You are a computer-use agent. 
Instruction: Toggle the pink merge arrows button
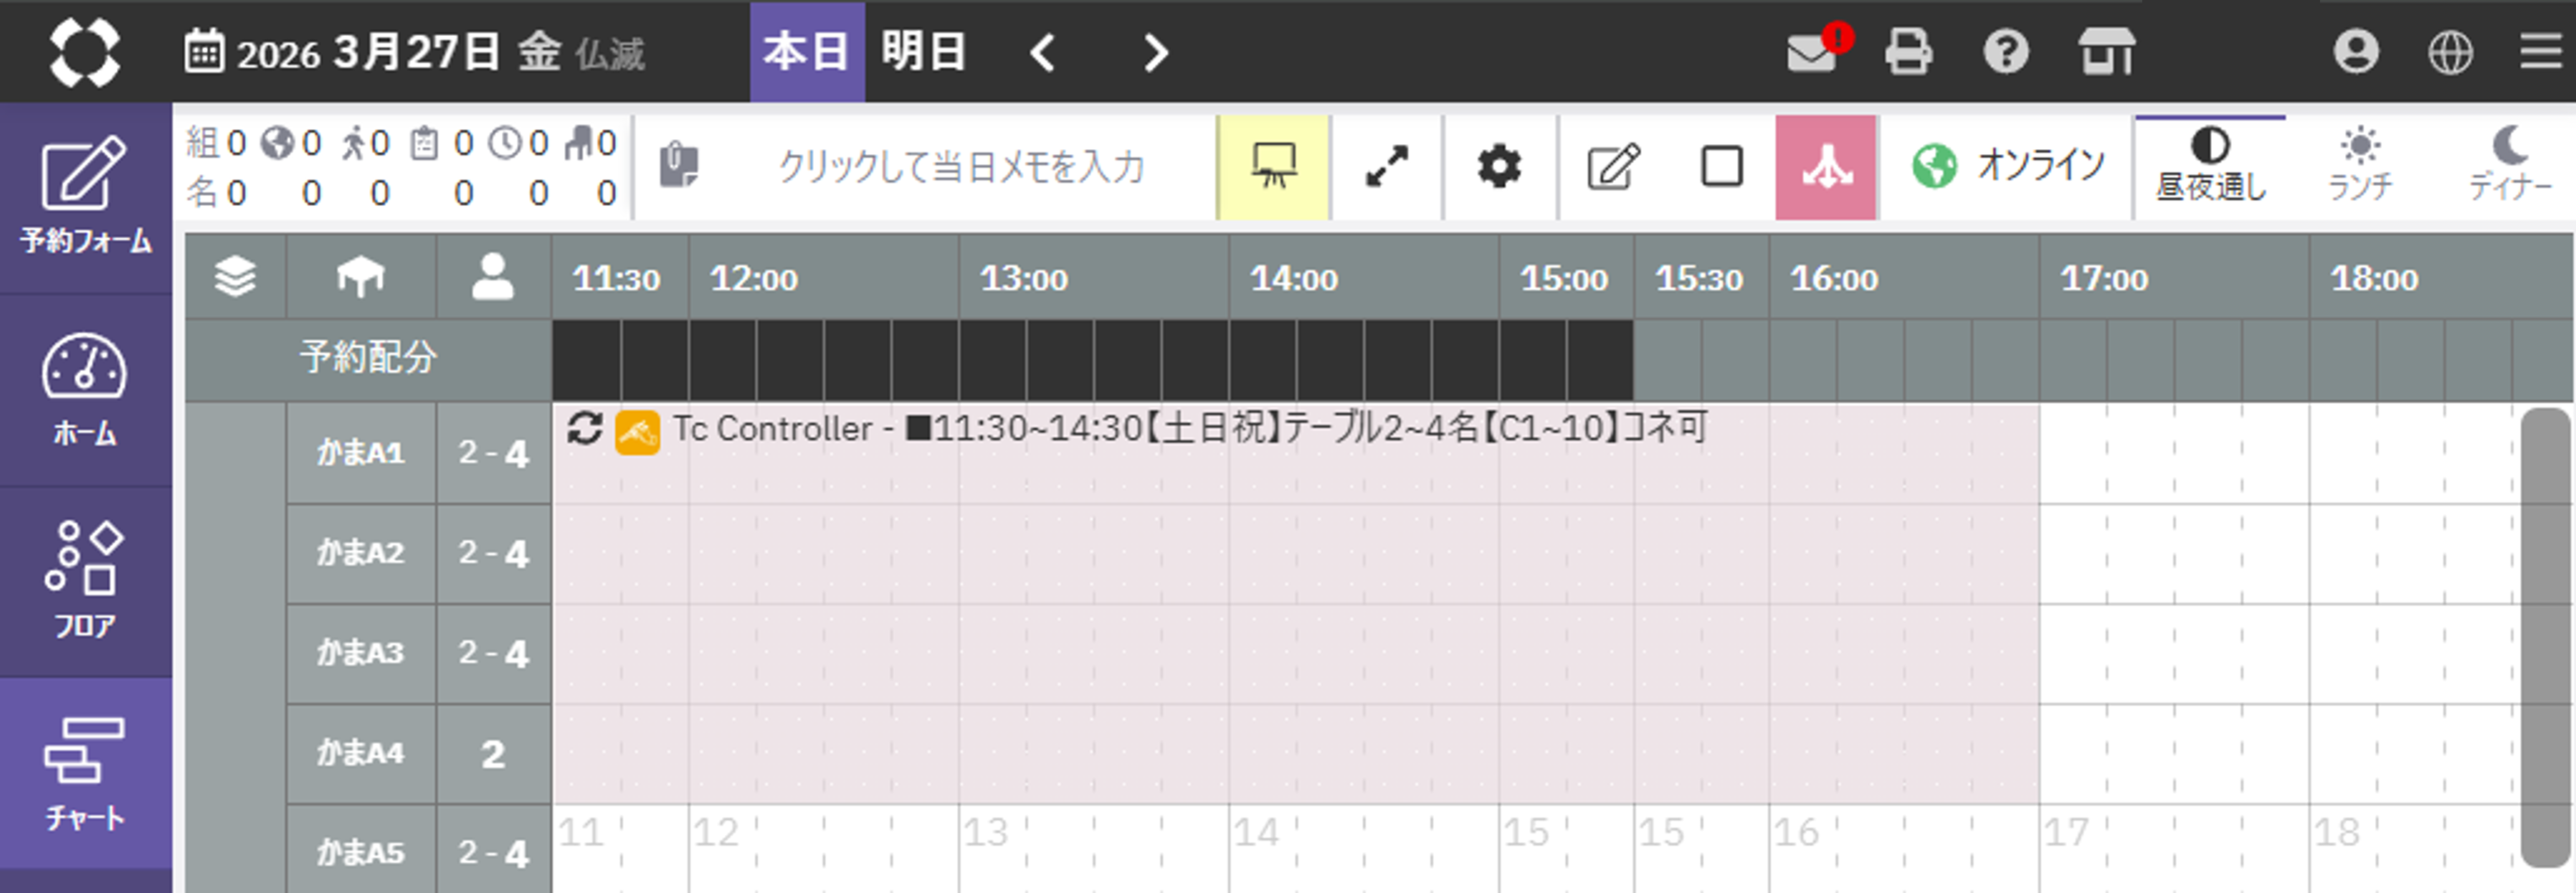[x=1826, y=167]
